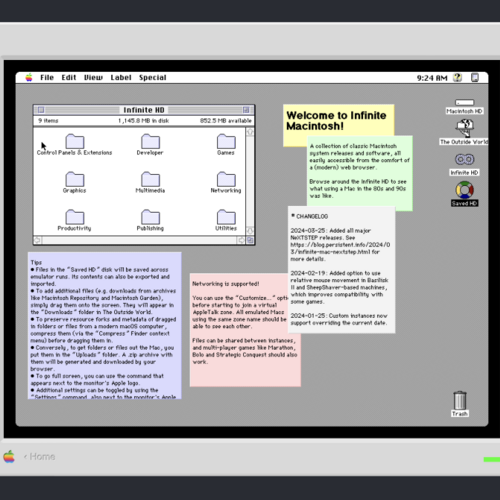500x500 pixels.
Task: Open the Special menu
Action: point(153,78)
